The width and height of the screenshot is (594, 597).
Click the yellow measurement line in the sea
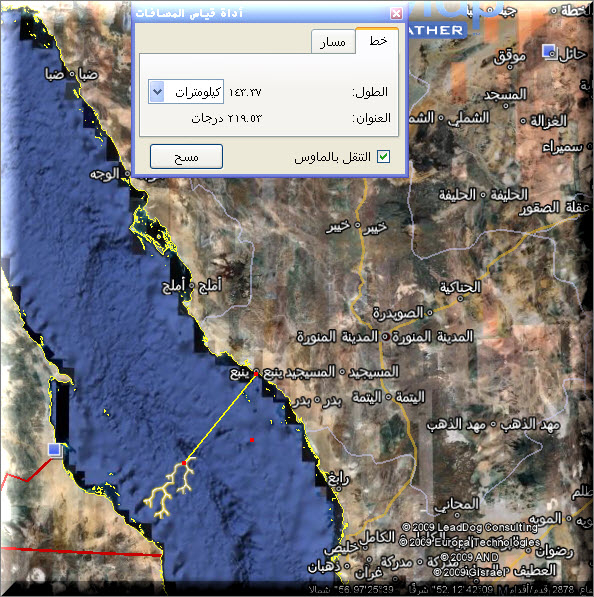[x=220, y=419]
